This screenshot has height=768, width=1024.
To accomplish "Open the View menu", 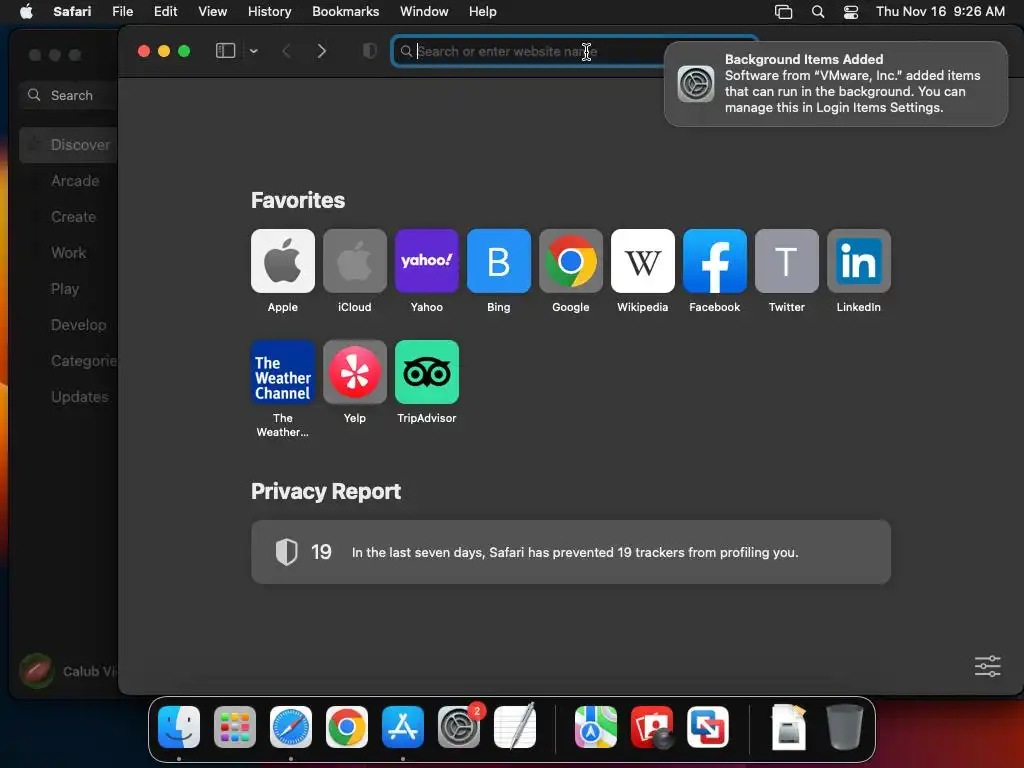I will (213, 12).
